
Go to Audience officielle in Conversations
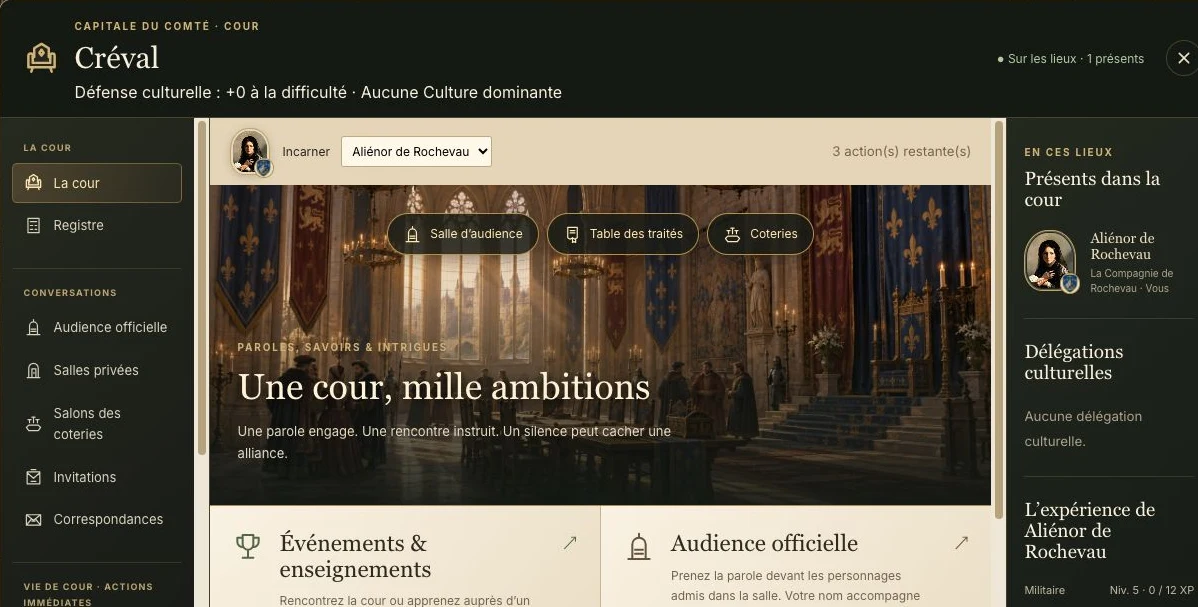[97, 327]
